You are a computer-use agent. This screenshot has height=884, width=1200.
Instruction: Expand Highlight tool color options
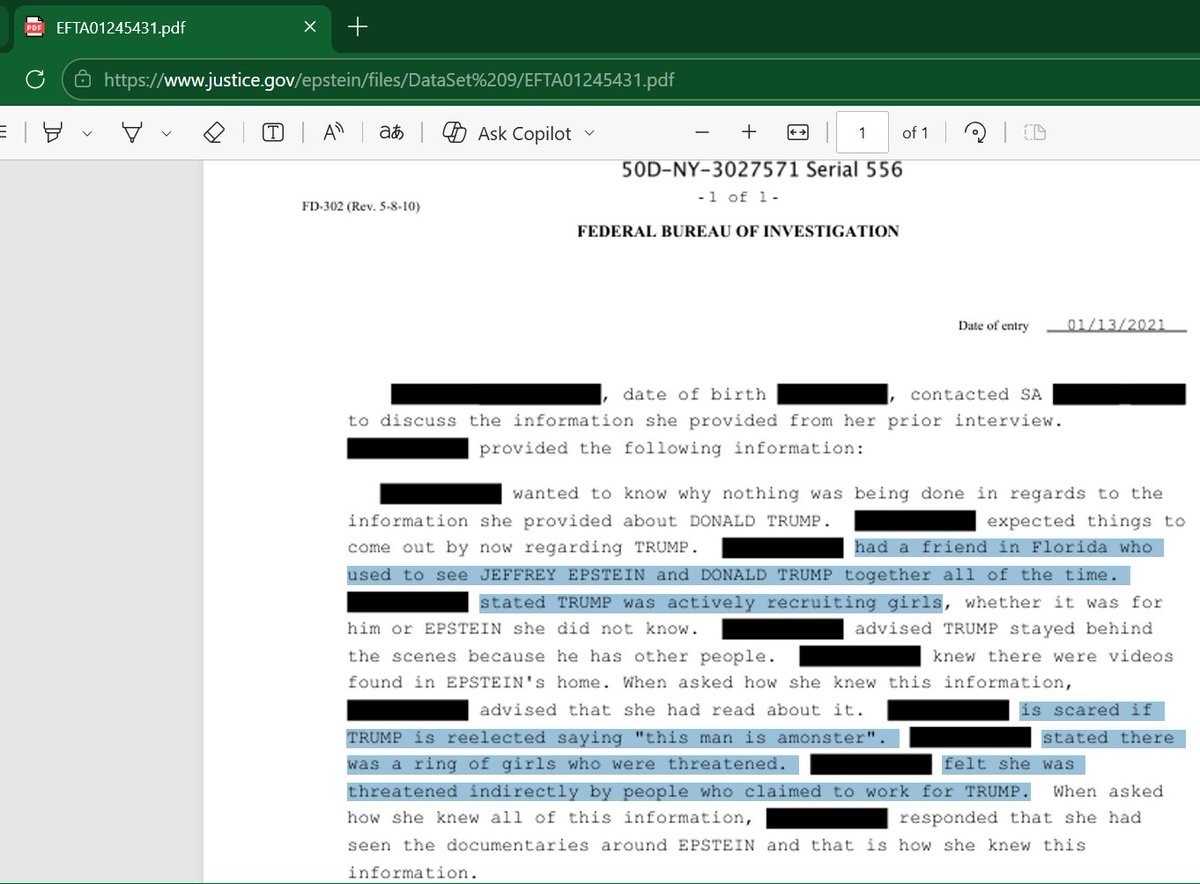coord(87,133)
